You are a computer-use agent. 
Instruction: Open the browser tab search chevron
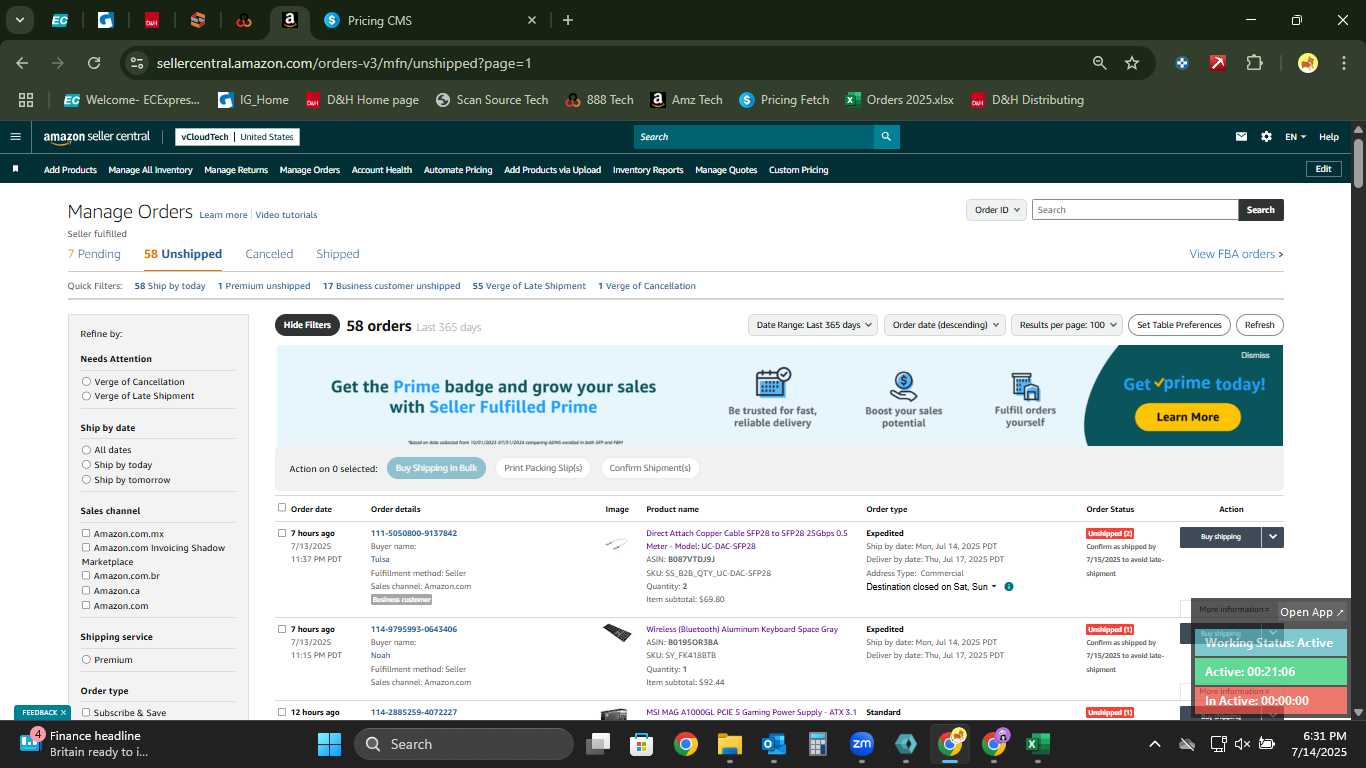(20, 20)
